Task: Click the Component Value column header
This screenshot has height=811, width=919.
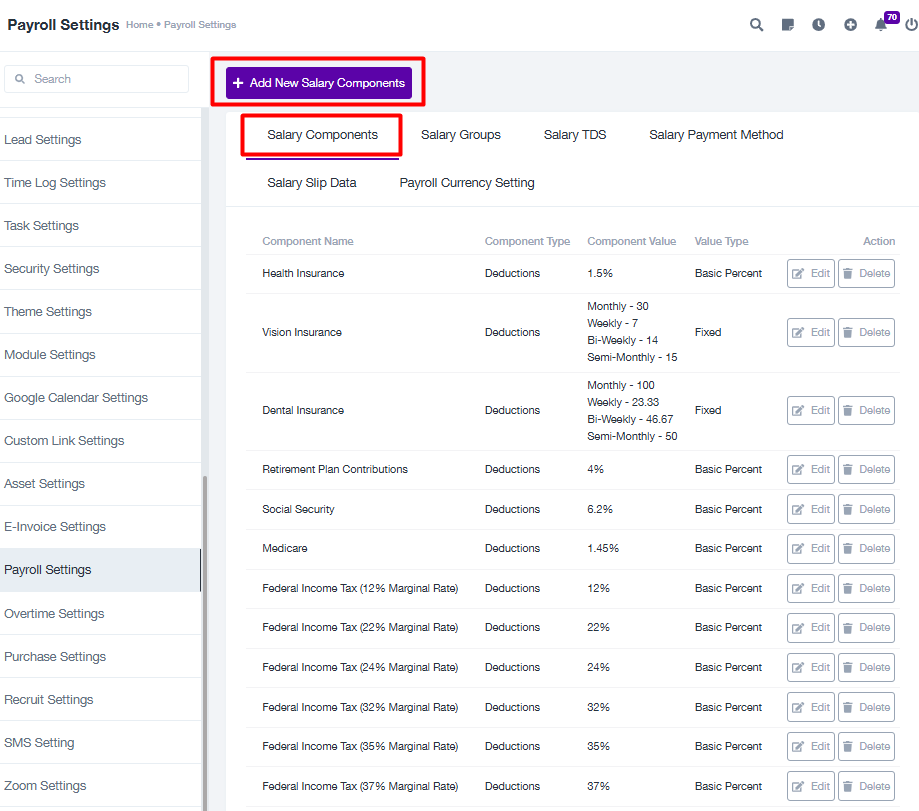Action: 631,241
